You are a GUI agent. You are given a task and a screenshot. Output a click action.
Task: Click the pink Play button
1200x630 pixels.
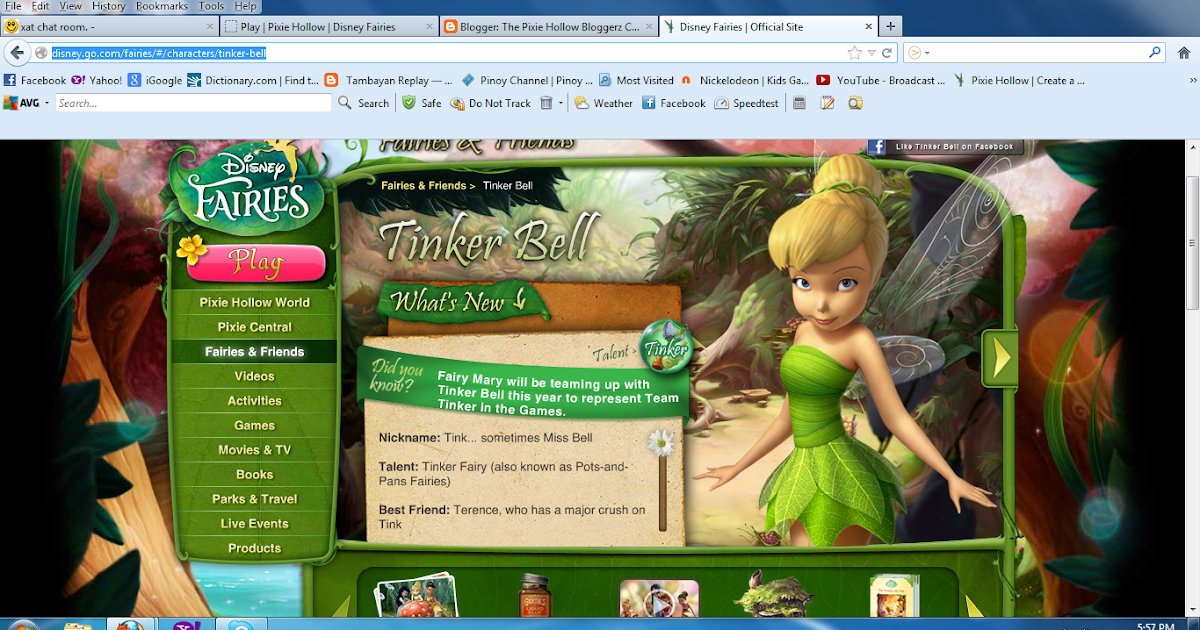click(255, 262)
